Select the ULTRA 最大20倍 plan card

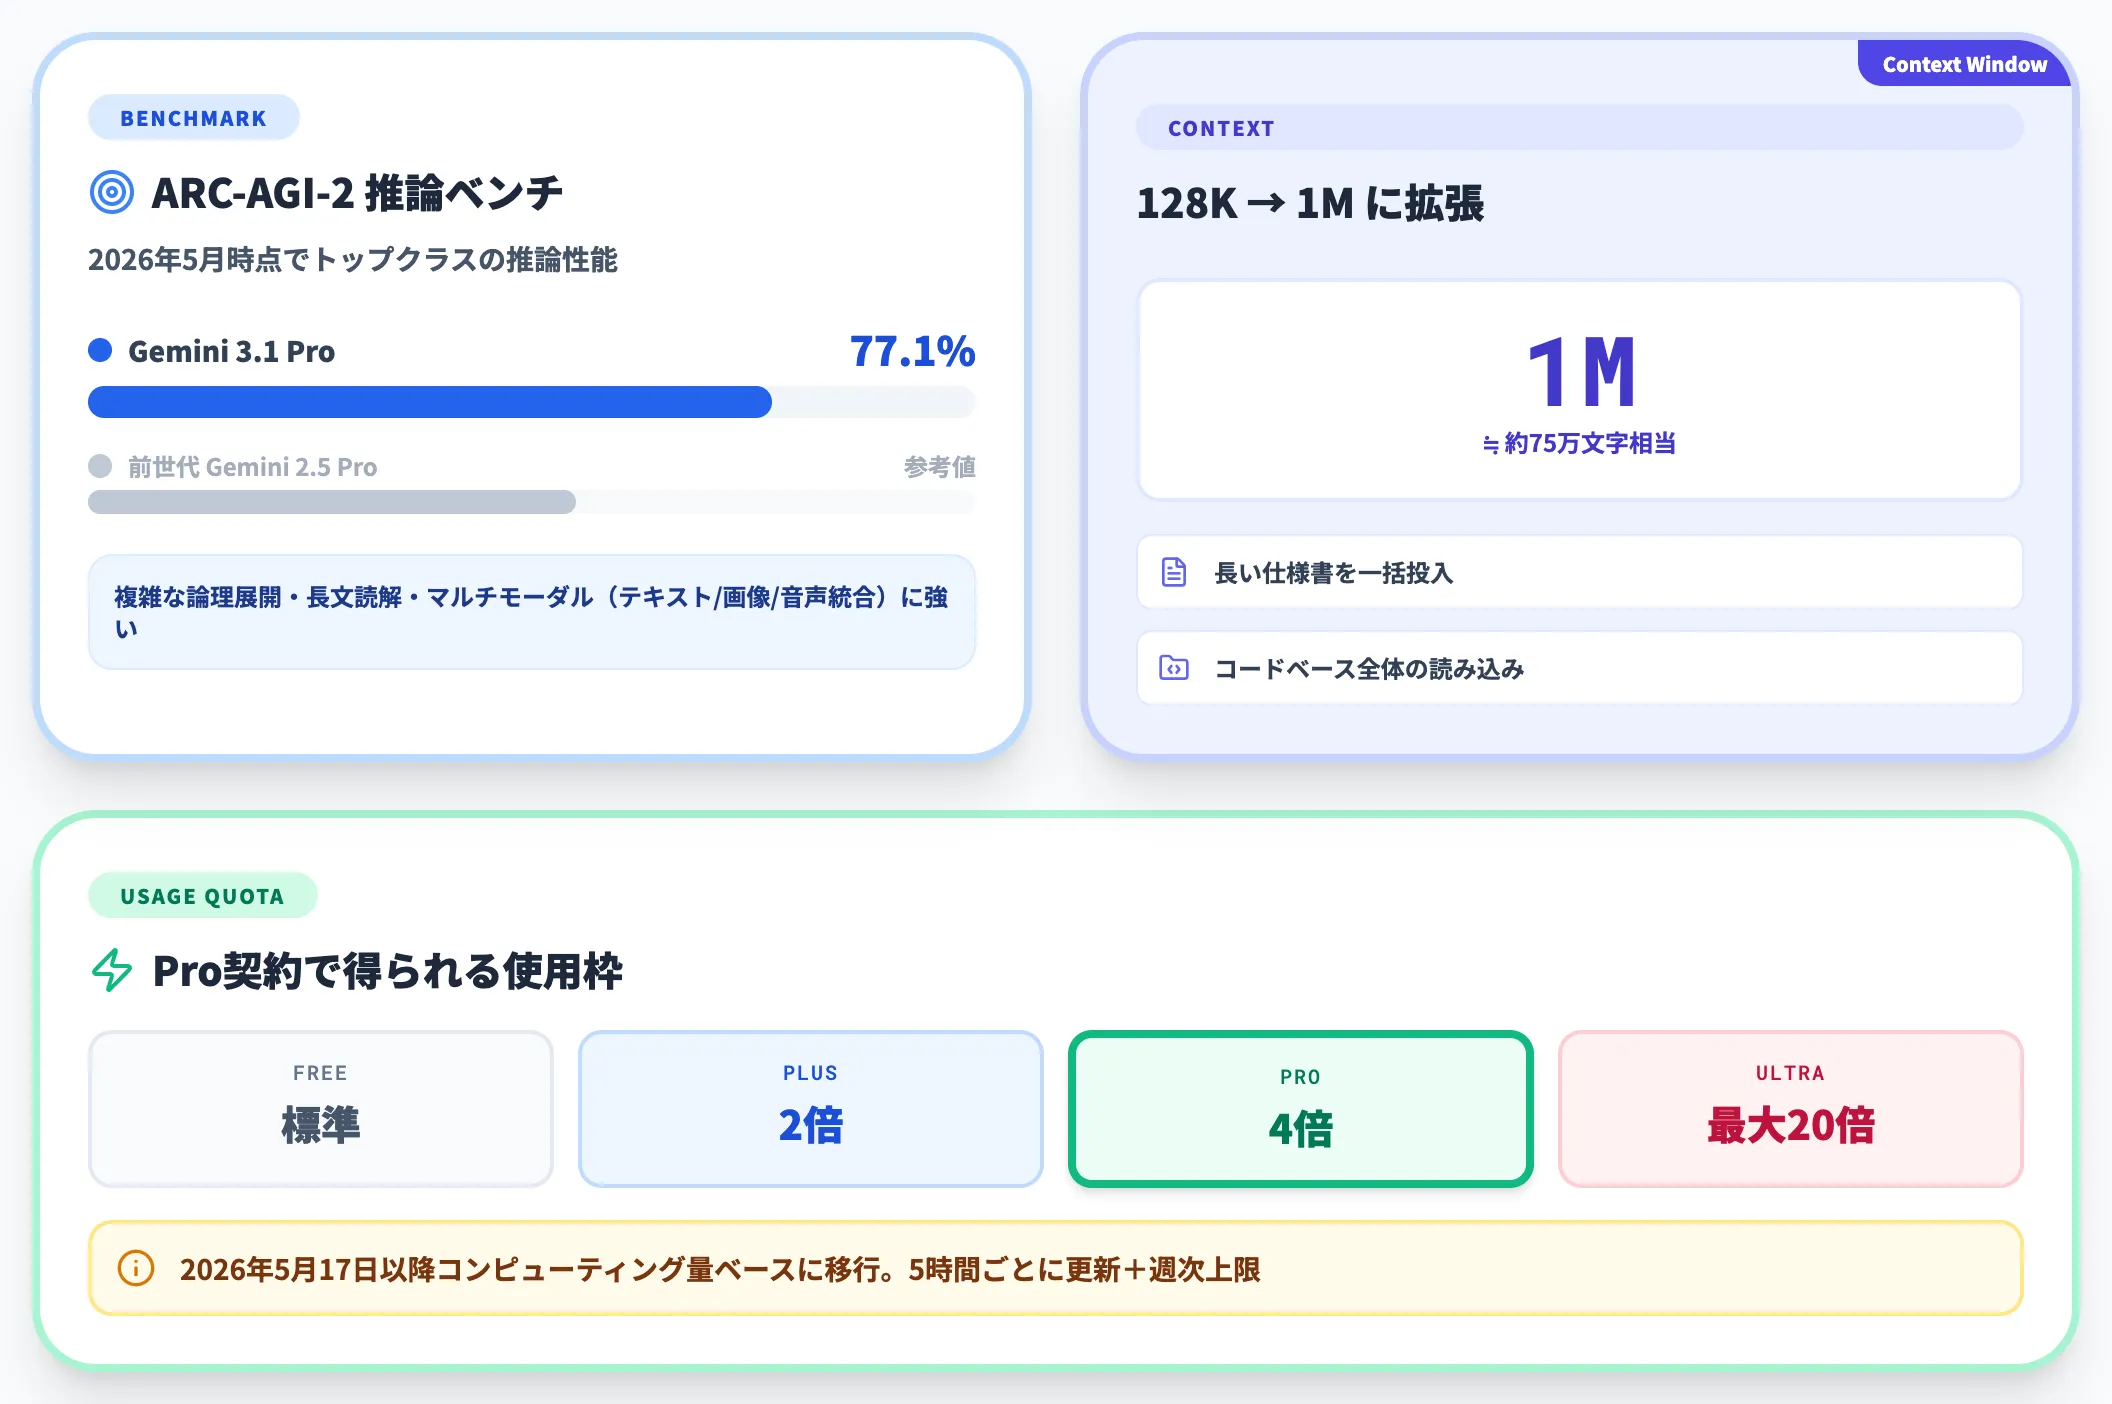(1791, 1109)
